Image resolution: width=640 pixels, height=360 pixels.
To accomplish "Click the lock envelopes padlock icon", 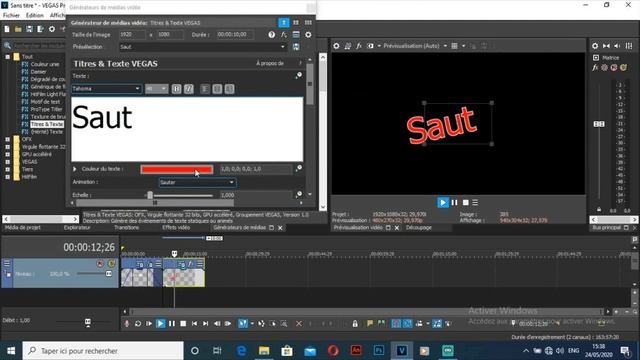I will [355, 324].
